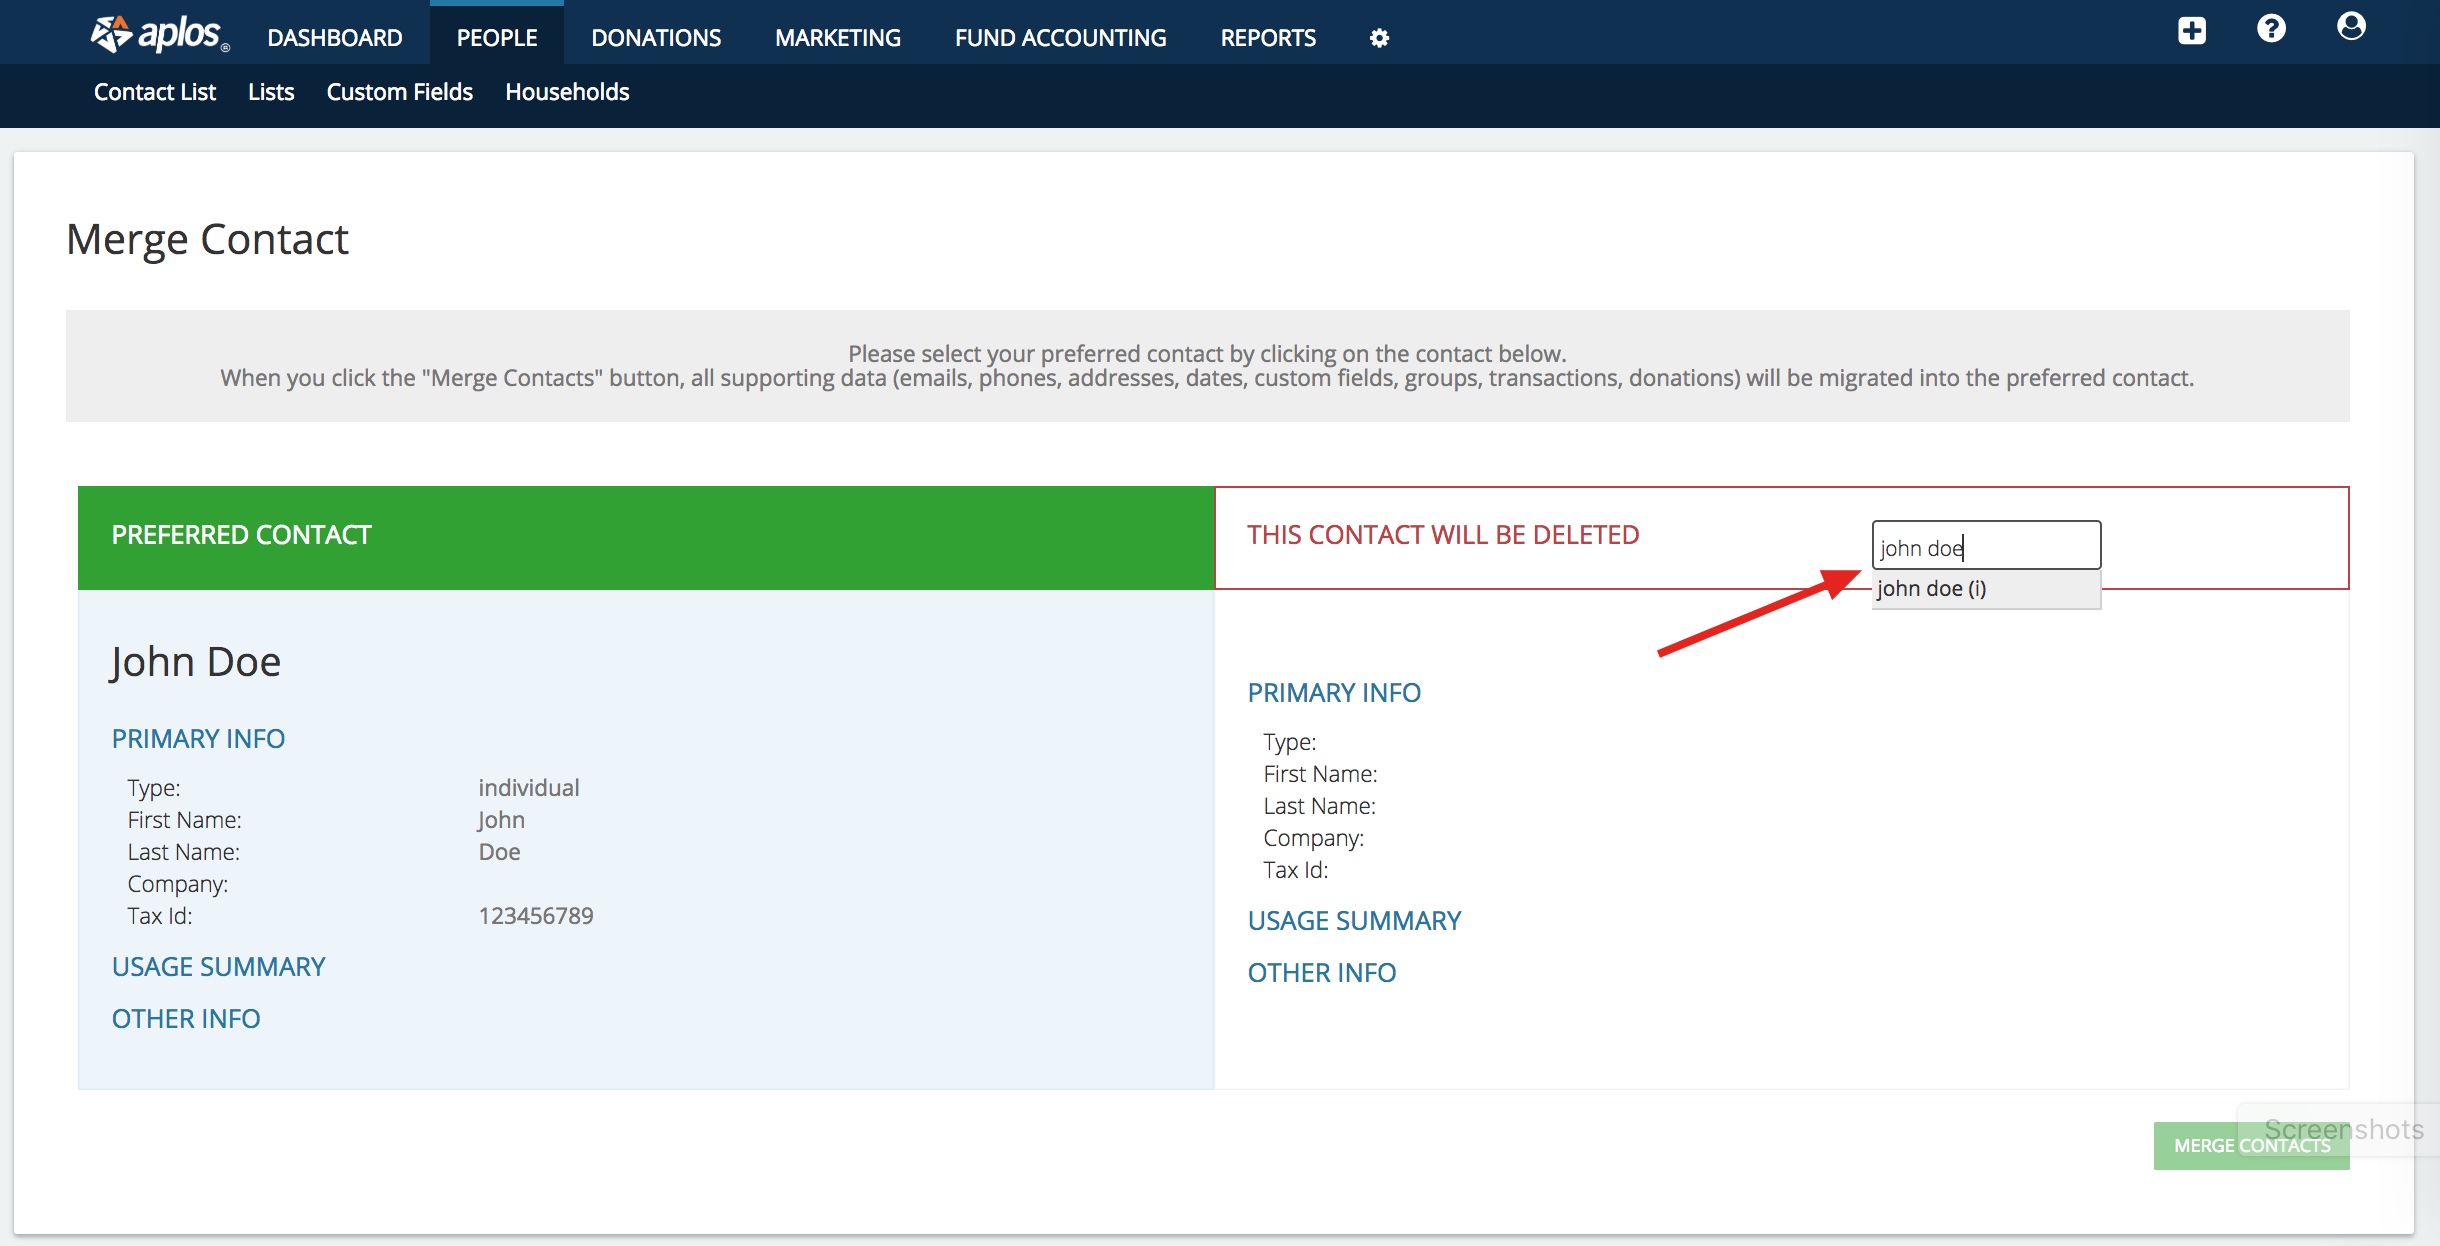Toggle Primary Info in the deleted contact panel
Image resolution: width=2440 pixels, height=1246 pixels.
[1334, 693]
